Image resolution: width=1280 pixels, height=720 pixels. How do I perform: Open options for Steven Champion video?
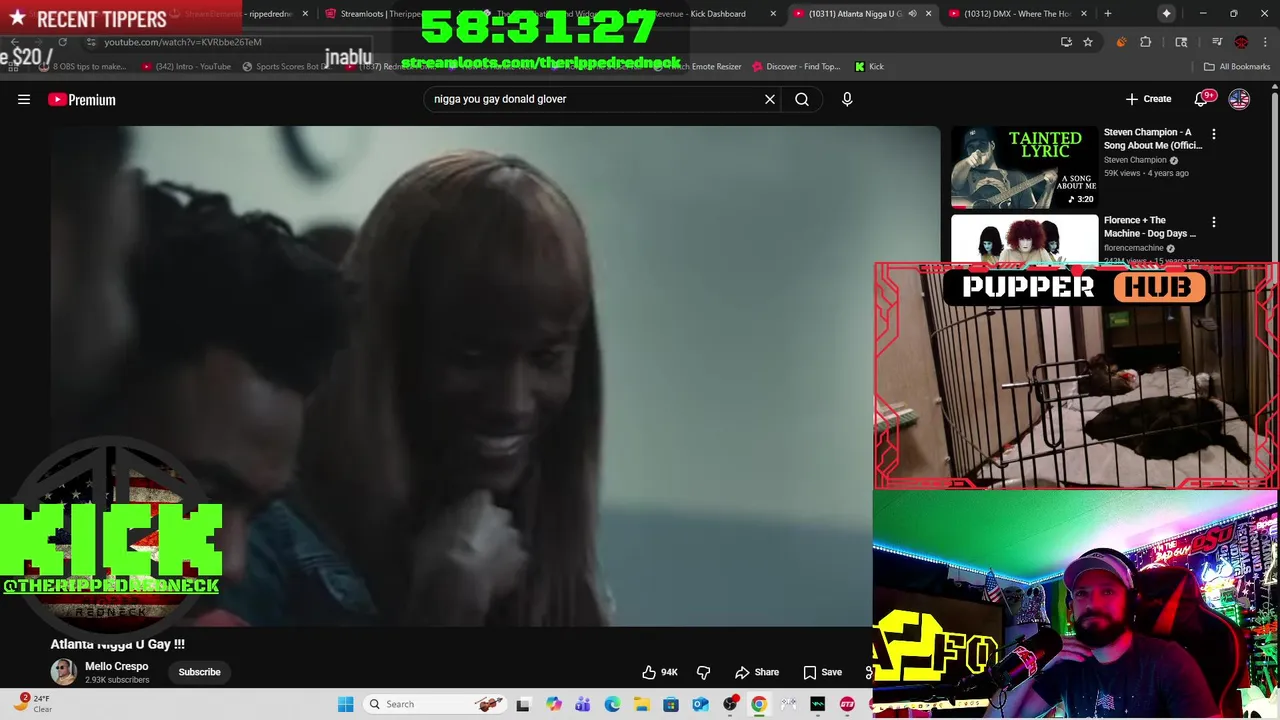[x=1214, y=133]
